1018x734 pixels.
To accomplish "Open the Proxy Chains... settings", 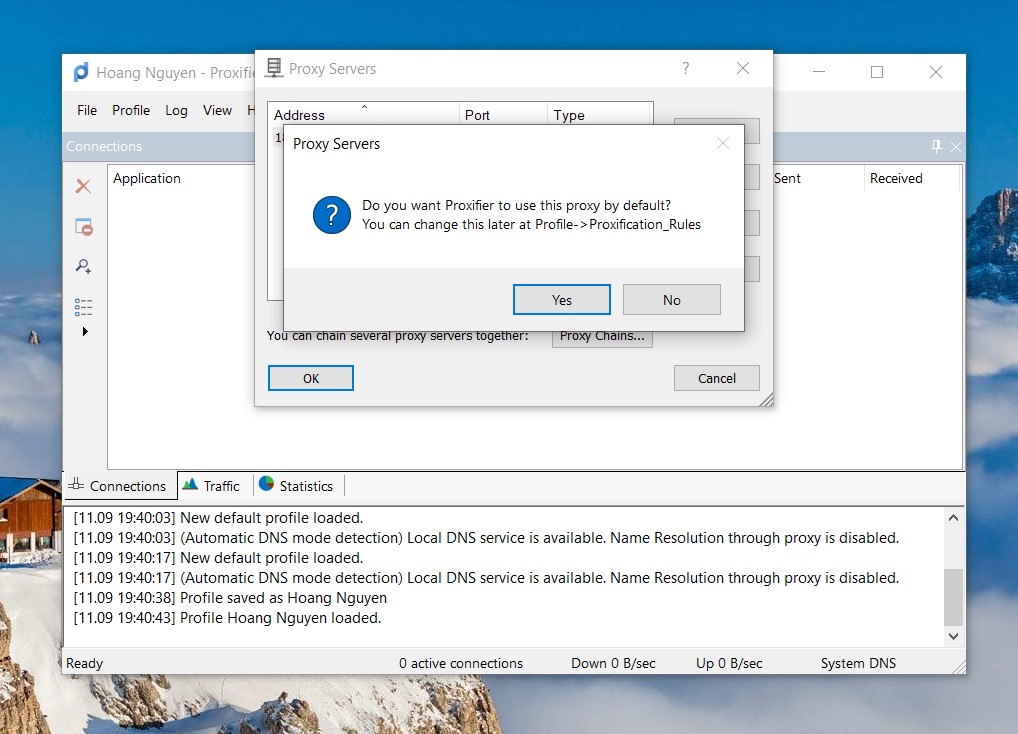I will 602,336.
